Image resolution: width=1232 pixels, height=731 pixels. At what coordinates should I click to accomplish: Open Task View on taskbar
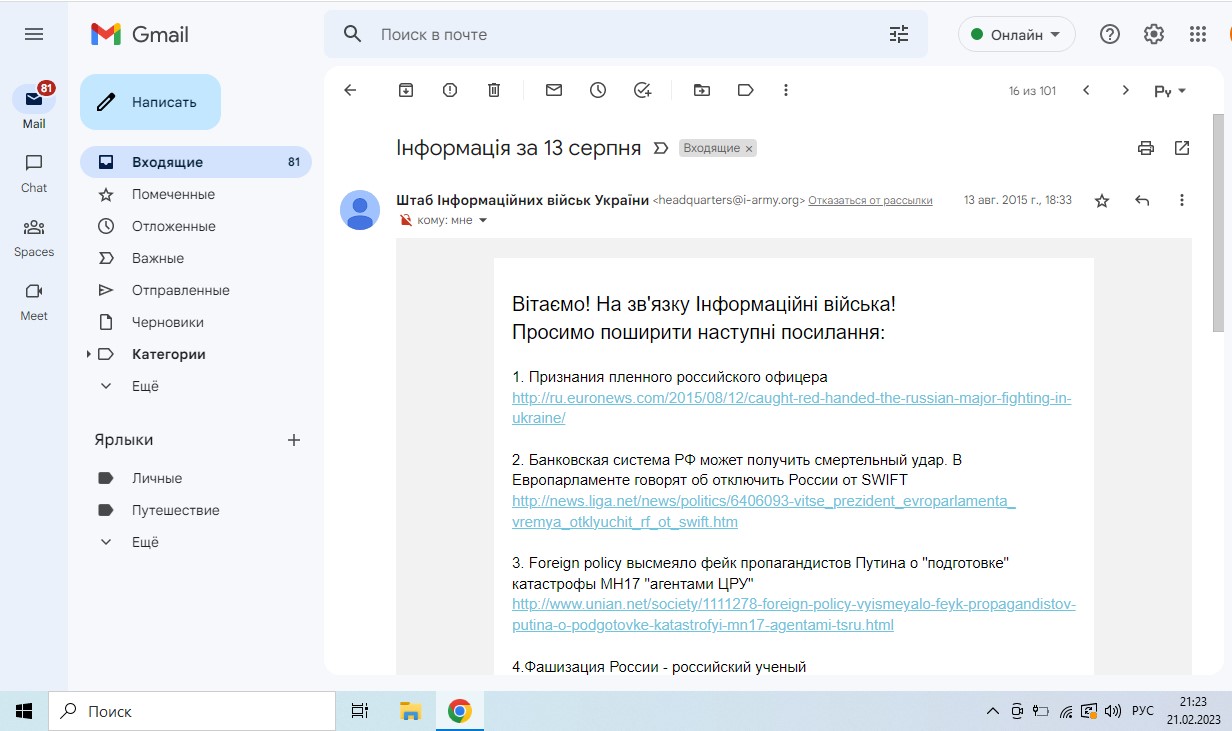360,711
